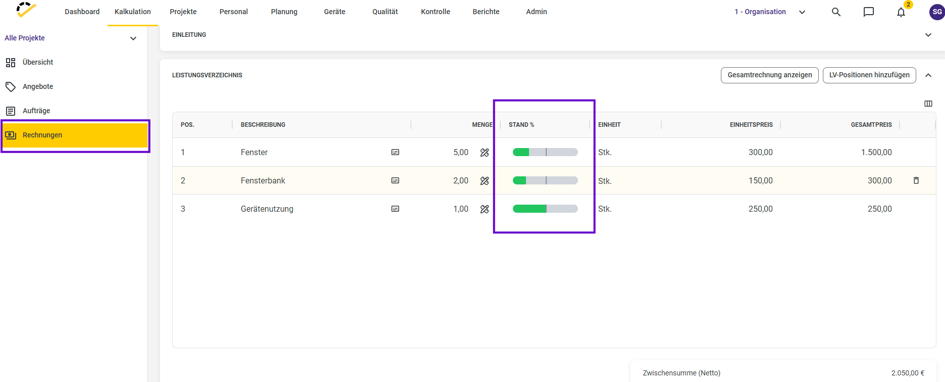
Task: Open Angebote in the sidebar
Action: click(37, 87)
